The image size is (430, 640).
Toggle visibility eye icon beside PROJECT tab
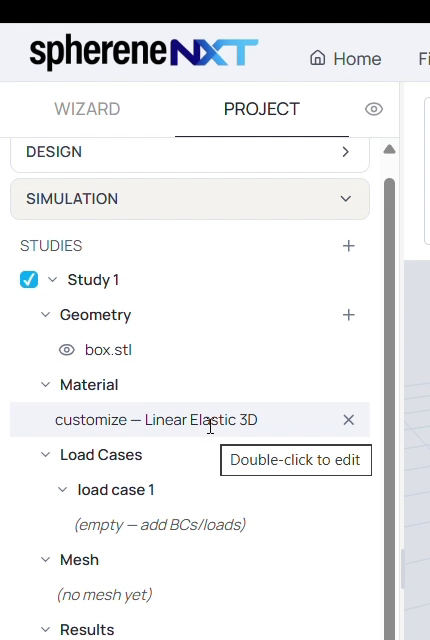[x=374, y=109]
